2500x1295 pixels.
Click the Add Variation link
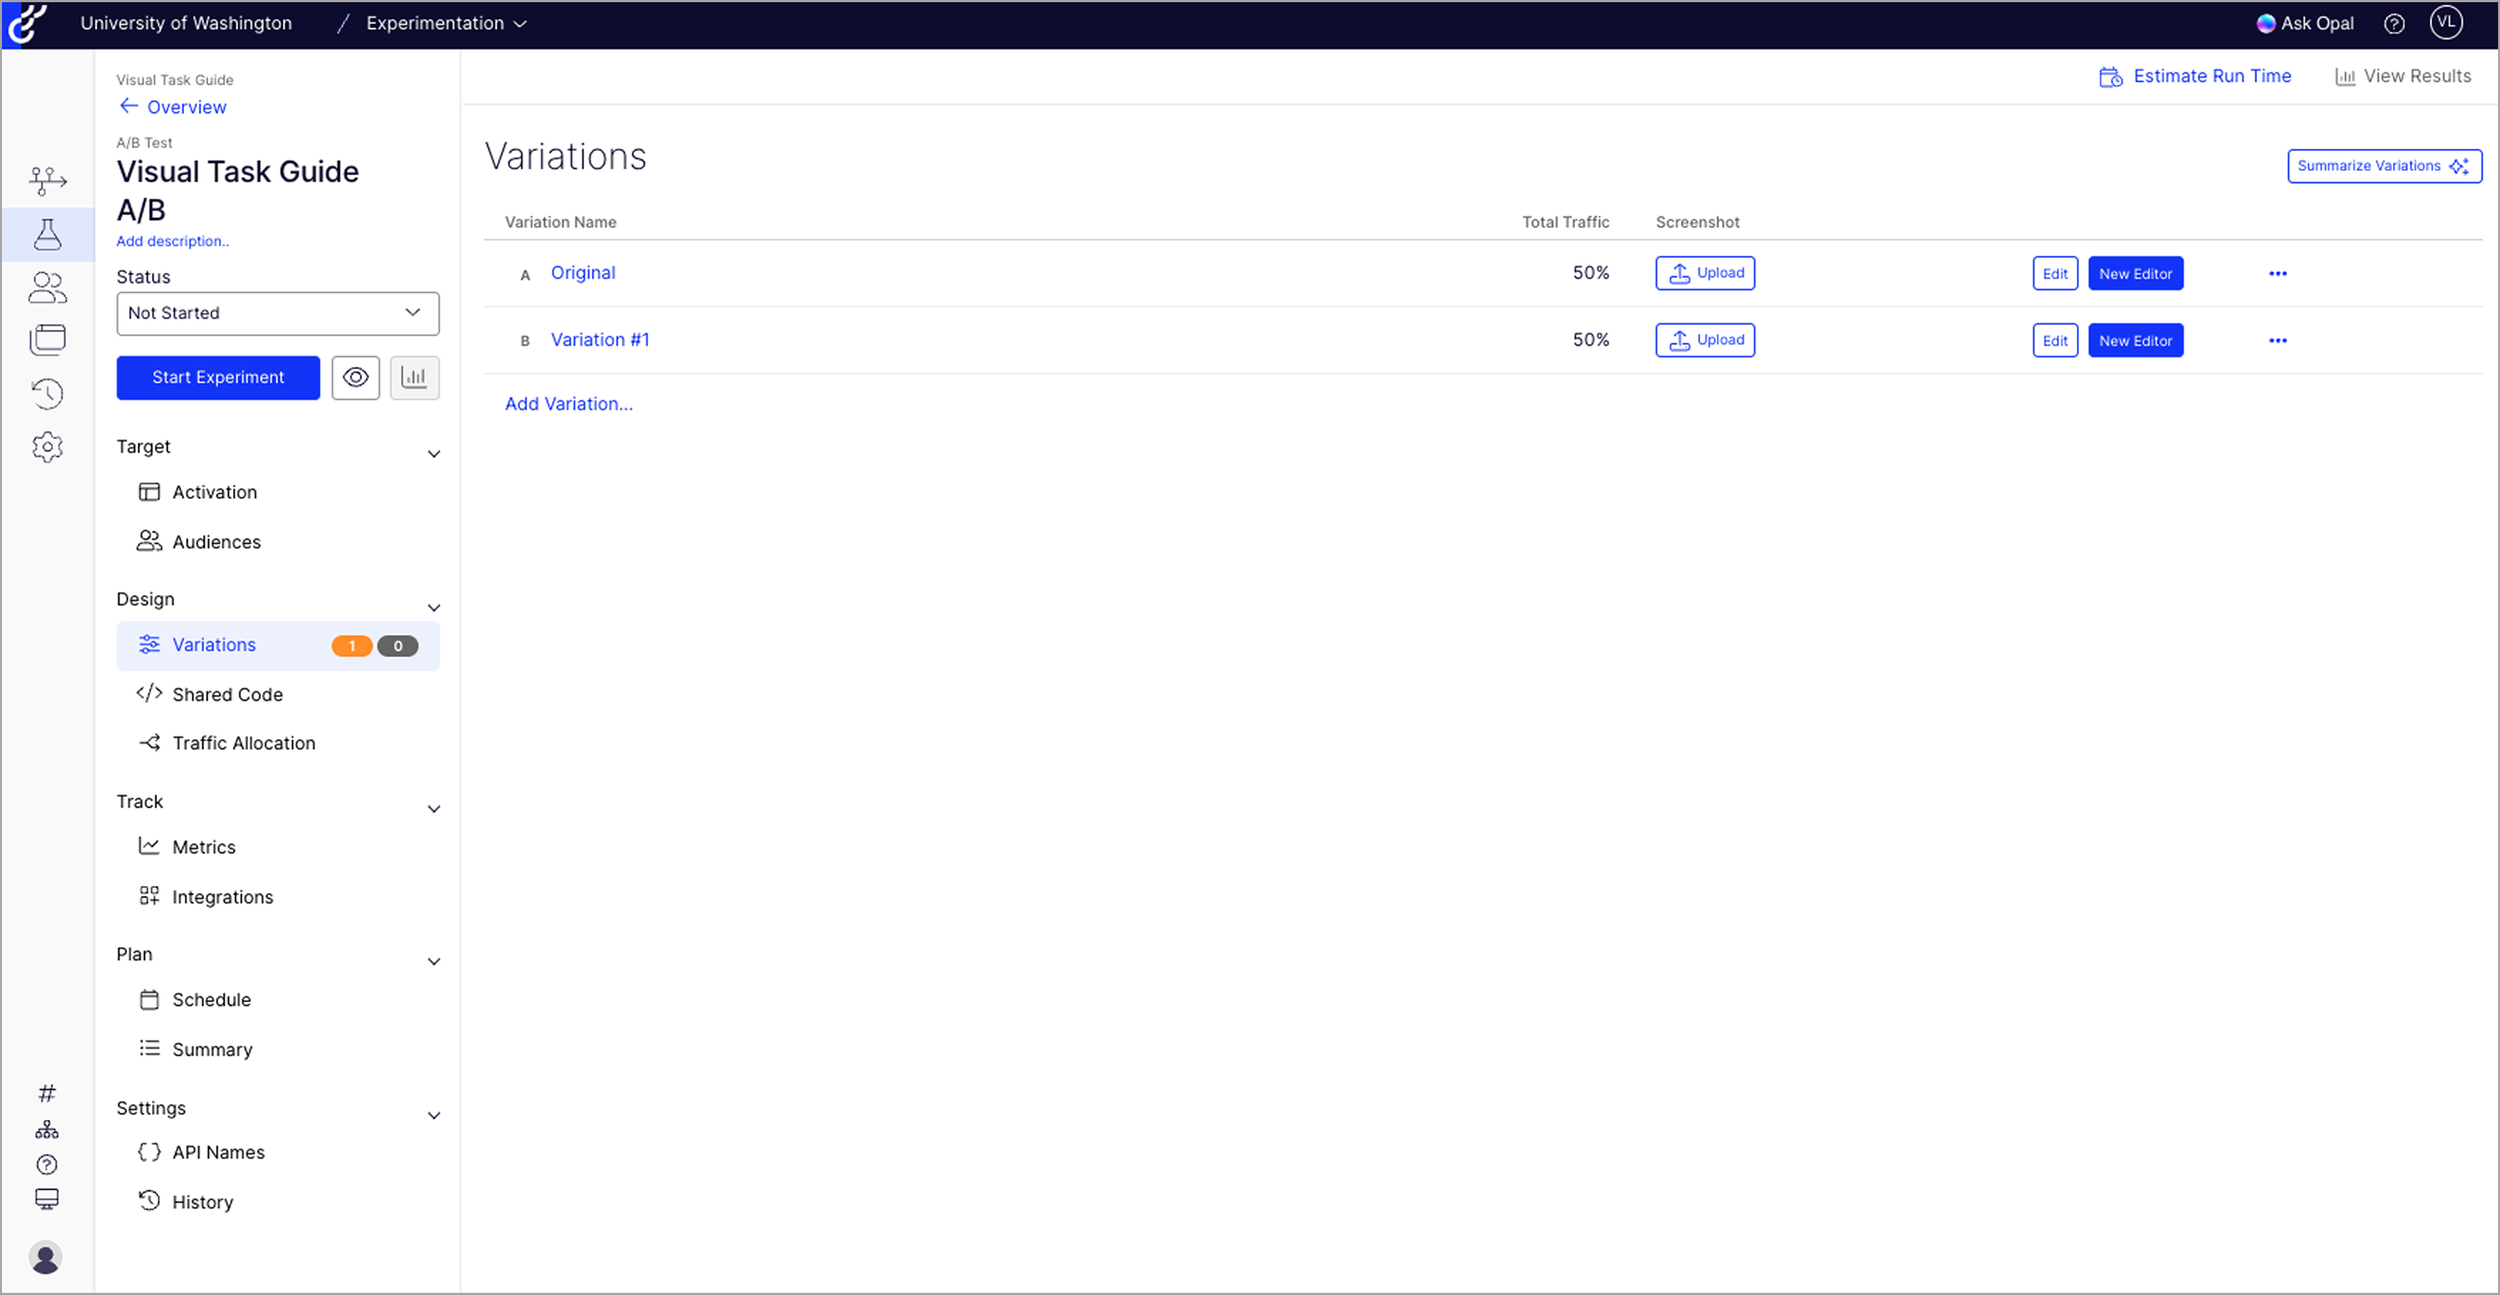[x=568, y=404]
